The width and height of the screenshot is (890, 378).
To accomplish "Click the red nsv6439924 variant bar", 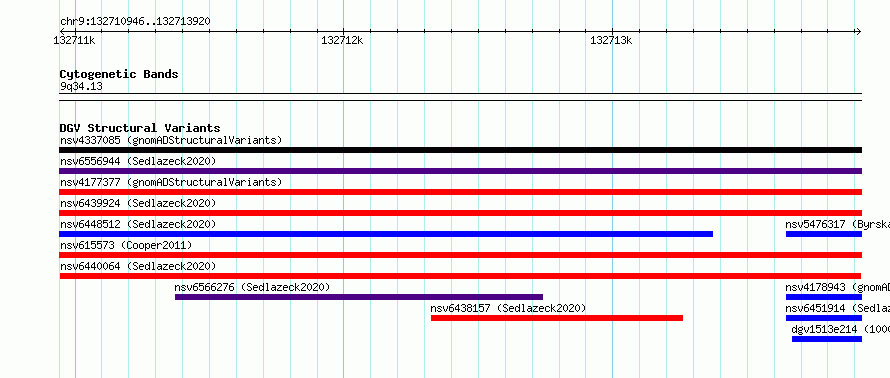I will click(x=460, y=213).
